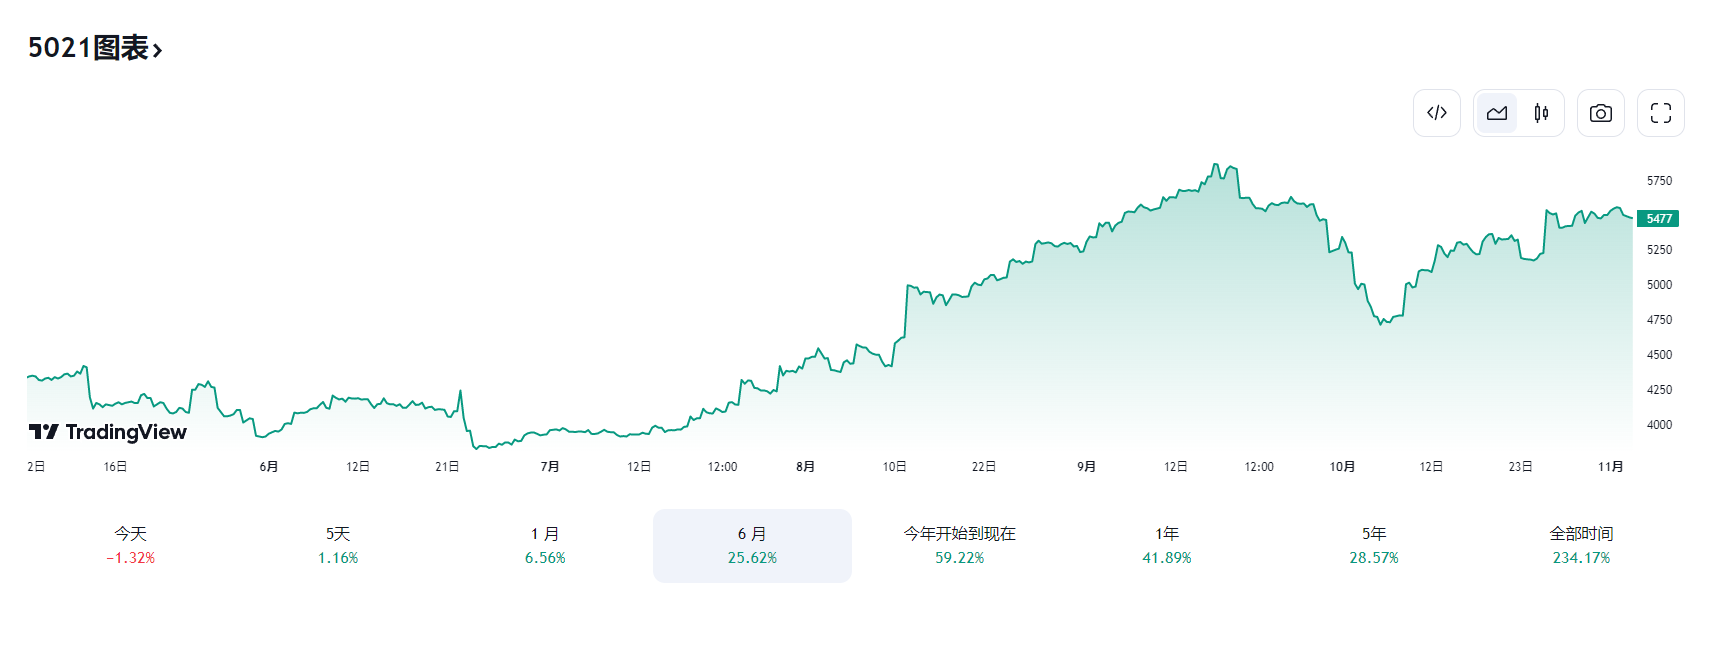Select the 5天 time range
1727x647 pixels.
click(338, 545)
